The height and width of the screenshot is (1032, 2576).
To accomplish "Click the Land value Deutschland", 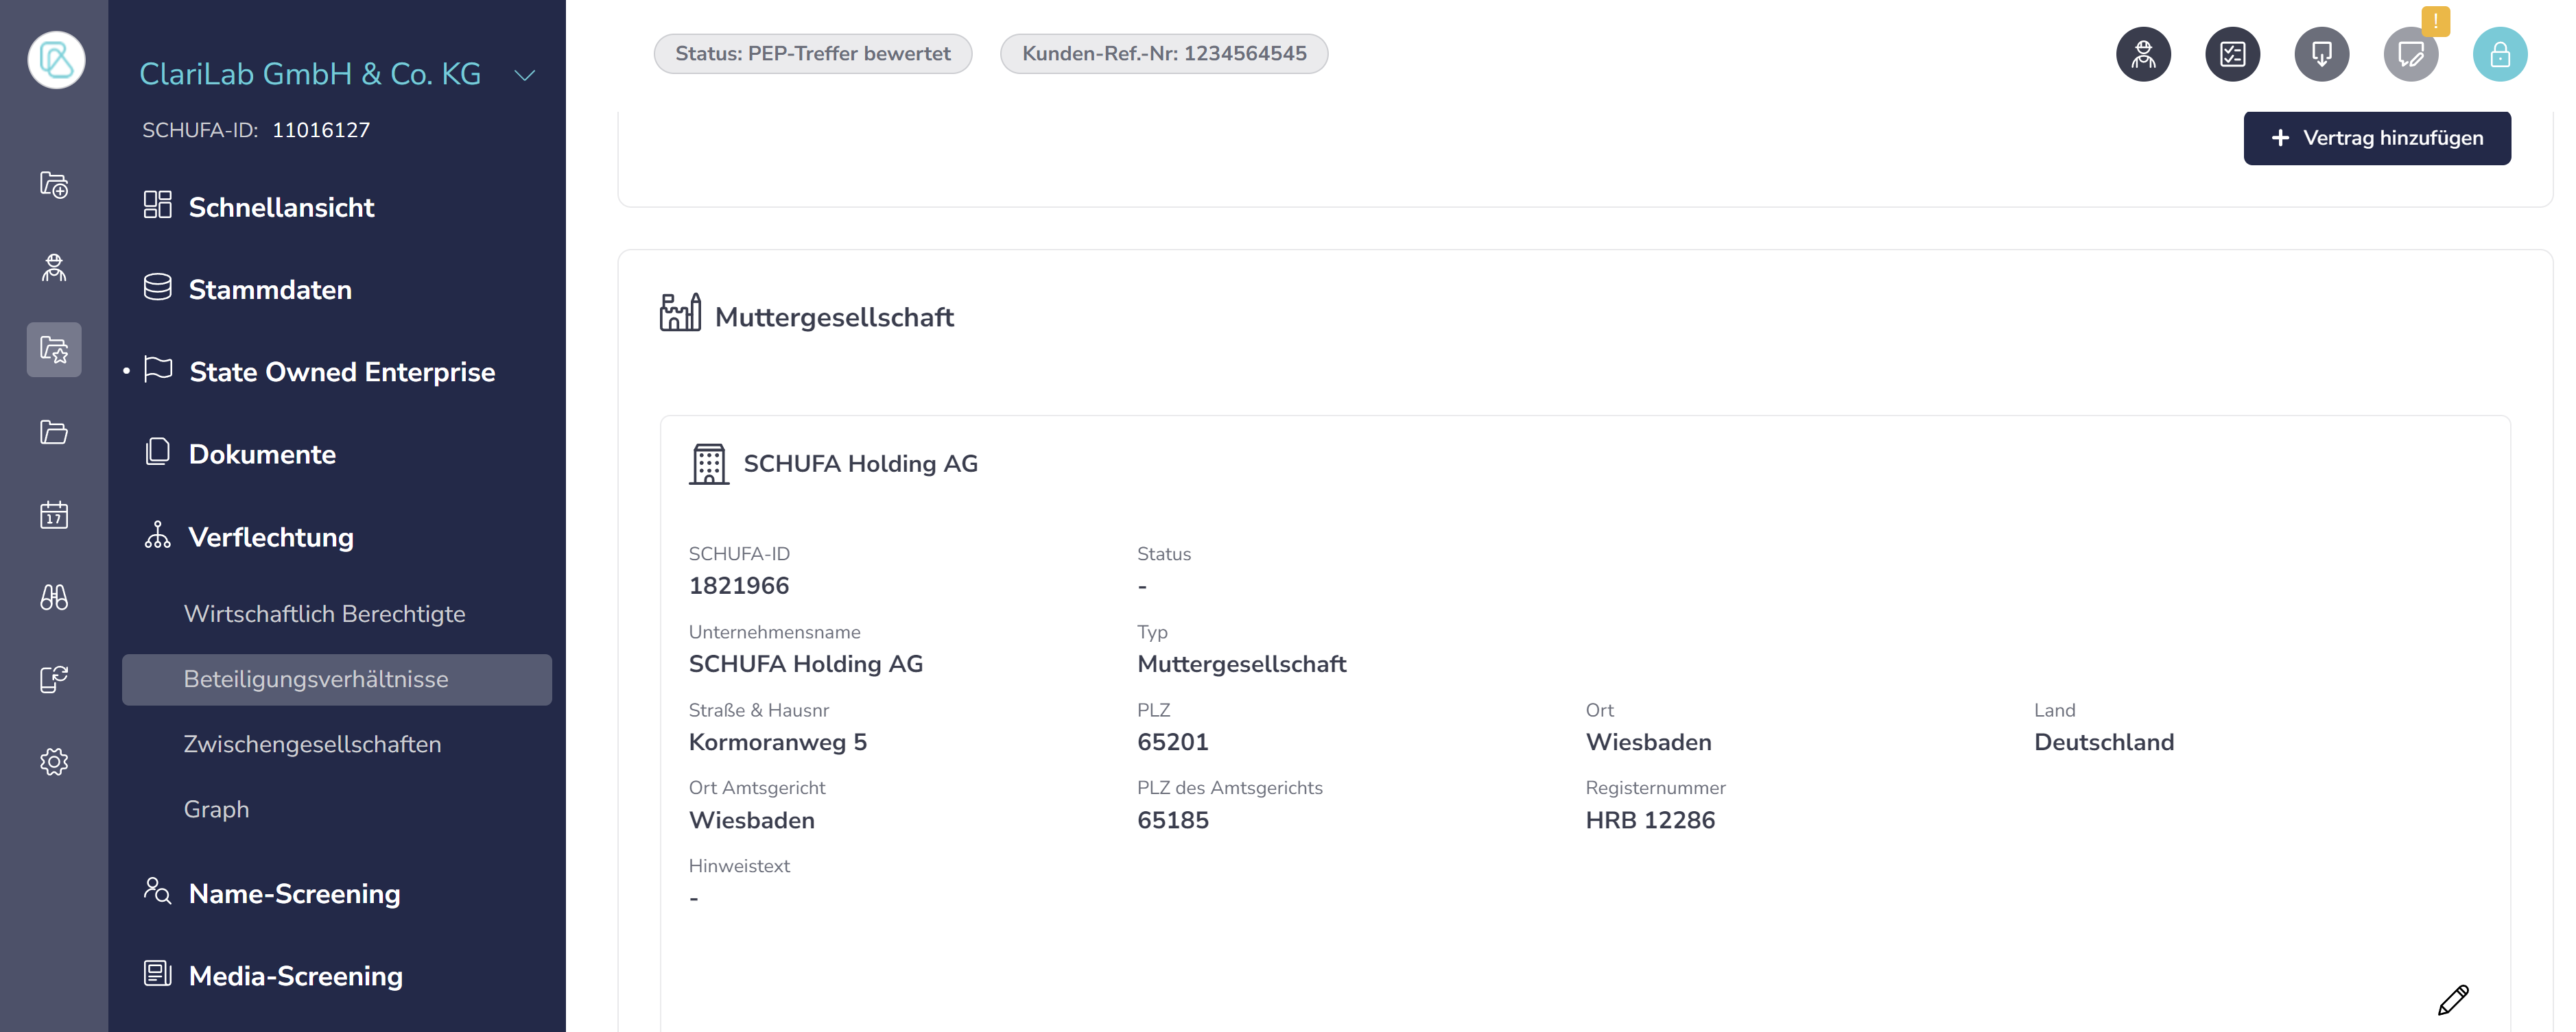I will [2103, 742].
